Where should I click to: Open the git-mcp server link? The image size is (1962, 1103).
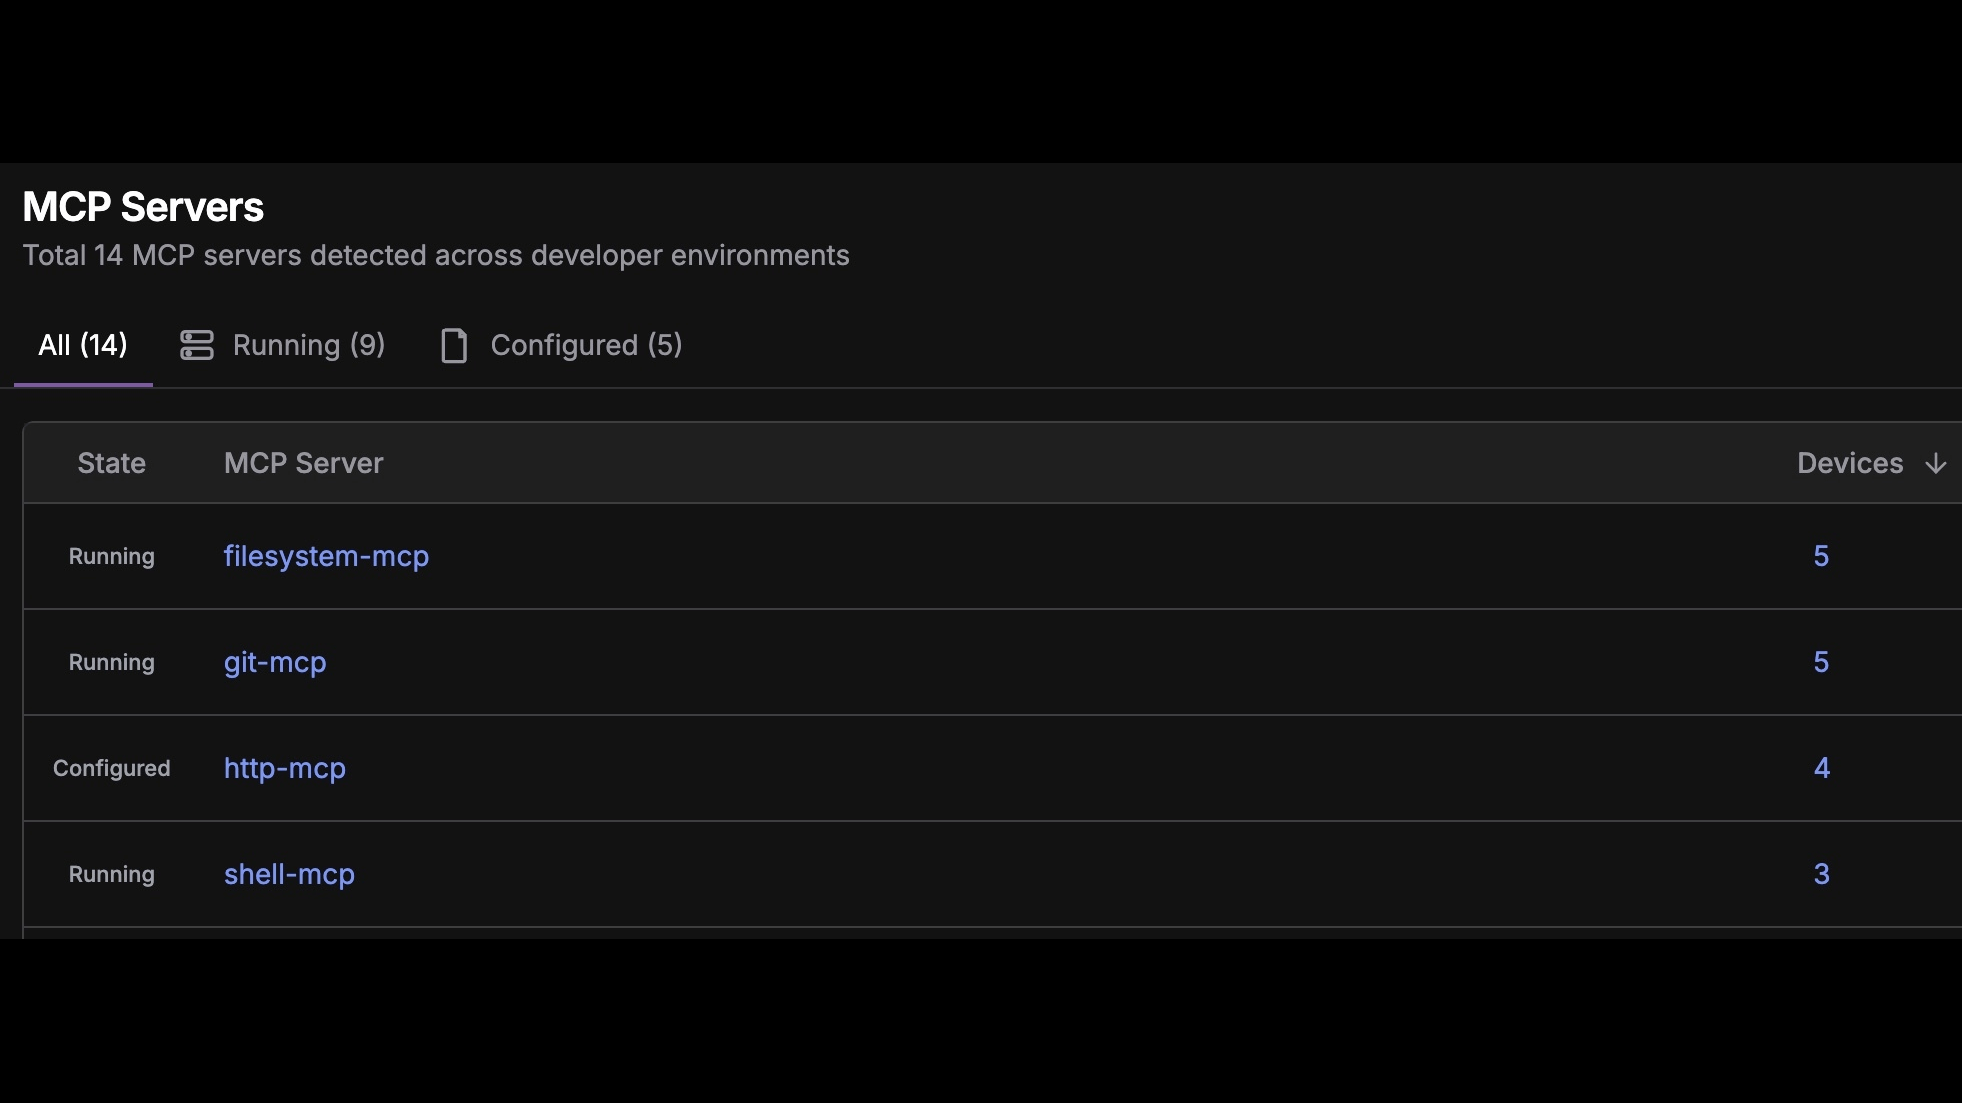point(275,662)
